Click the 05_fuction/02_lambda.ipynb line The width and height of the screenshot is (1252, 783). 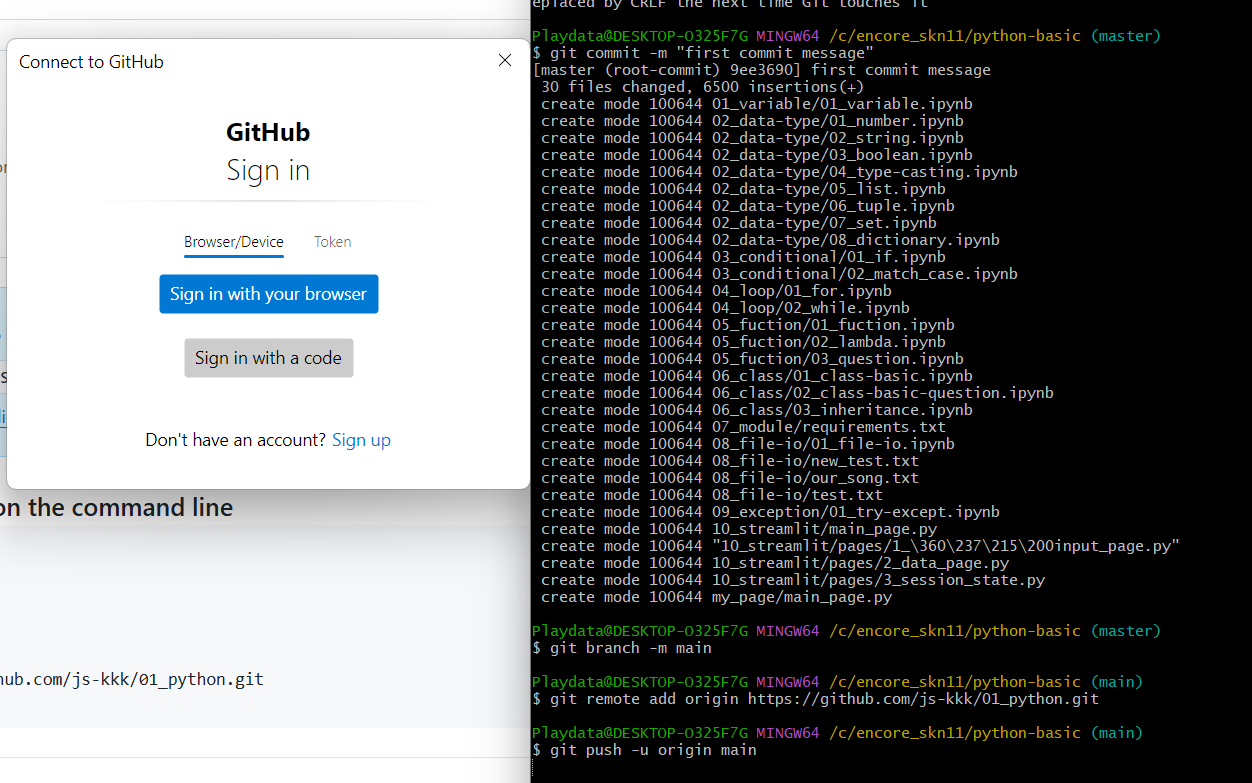tap(744, 342)
